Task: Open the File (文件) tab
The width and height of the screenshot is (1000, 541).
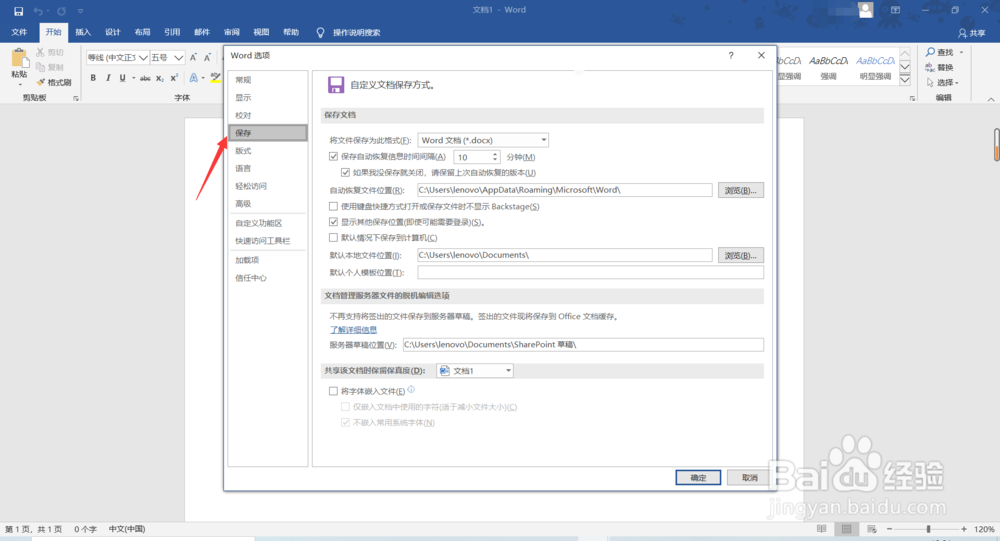Action: click(x=19, y=33)
